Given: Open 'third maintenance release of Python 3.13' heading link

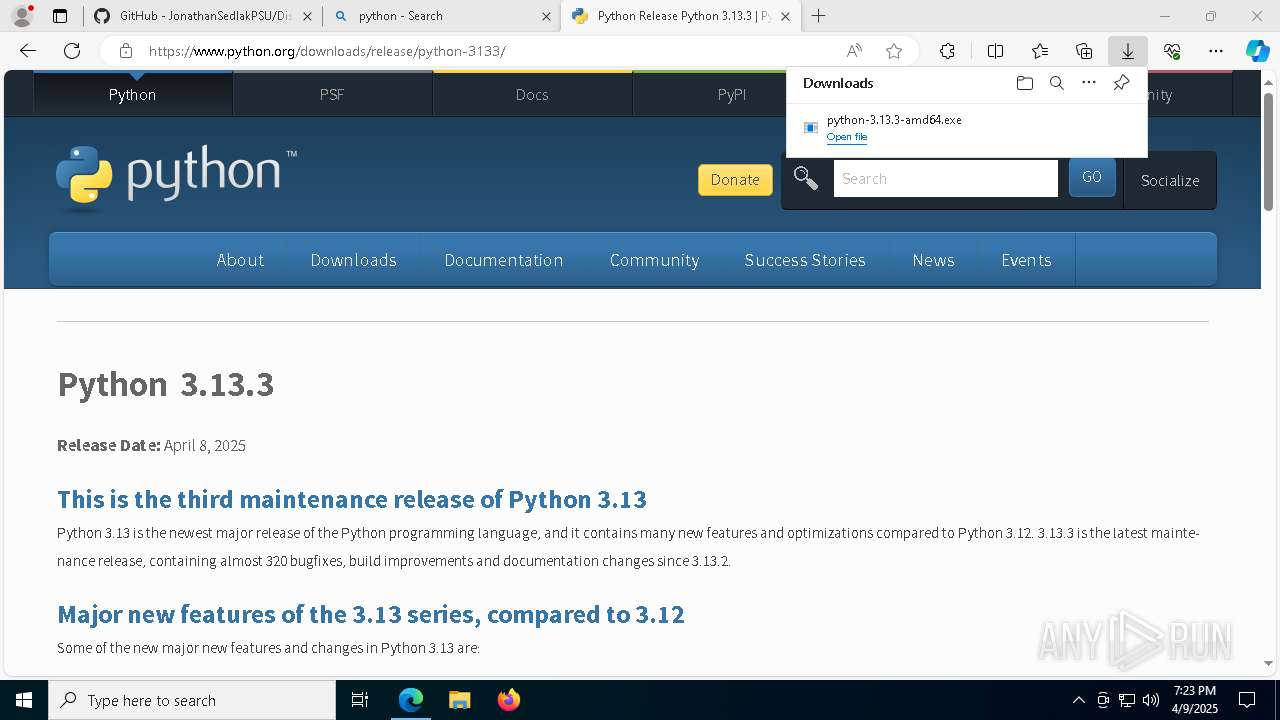Looking at the screenshot, I should point(352,499).
